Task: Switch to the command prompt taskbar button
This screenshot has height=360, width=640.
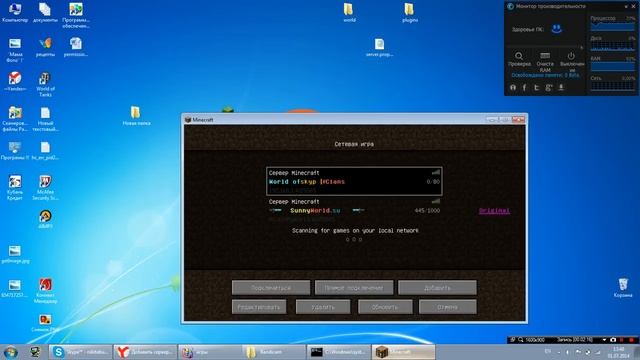Action: click(x=338, y=352)
